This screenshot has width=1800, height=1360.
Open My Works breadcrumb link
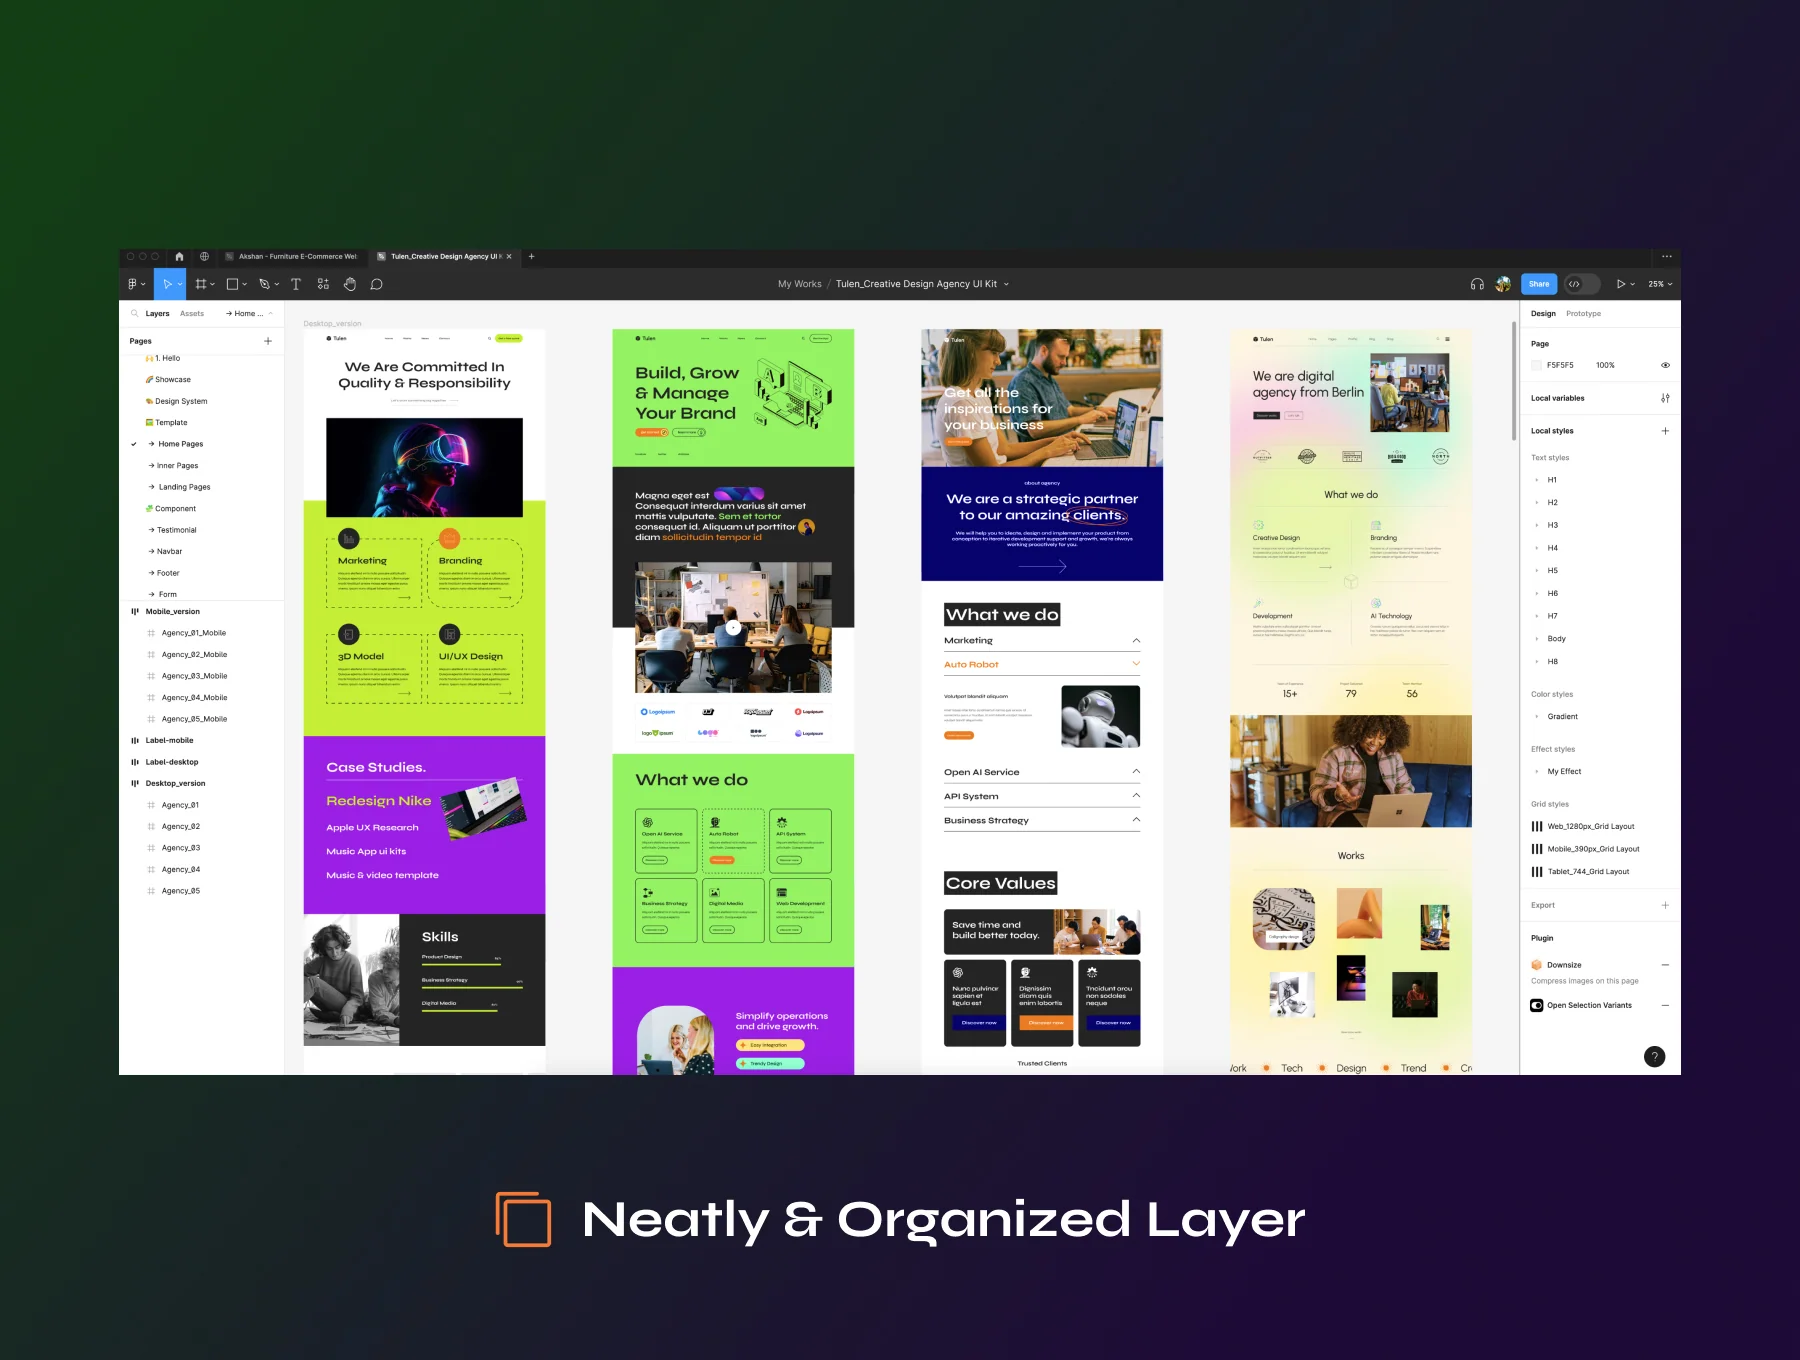pos(800,284)
